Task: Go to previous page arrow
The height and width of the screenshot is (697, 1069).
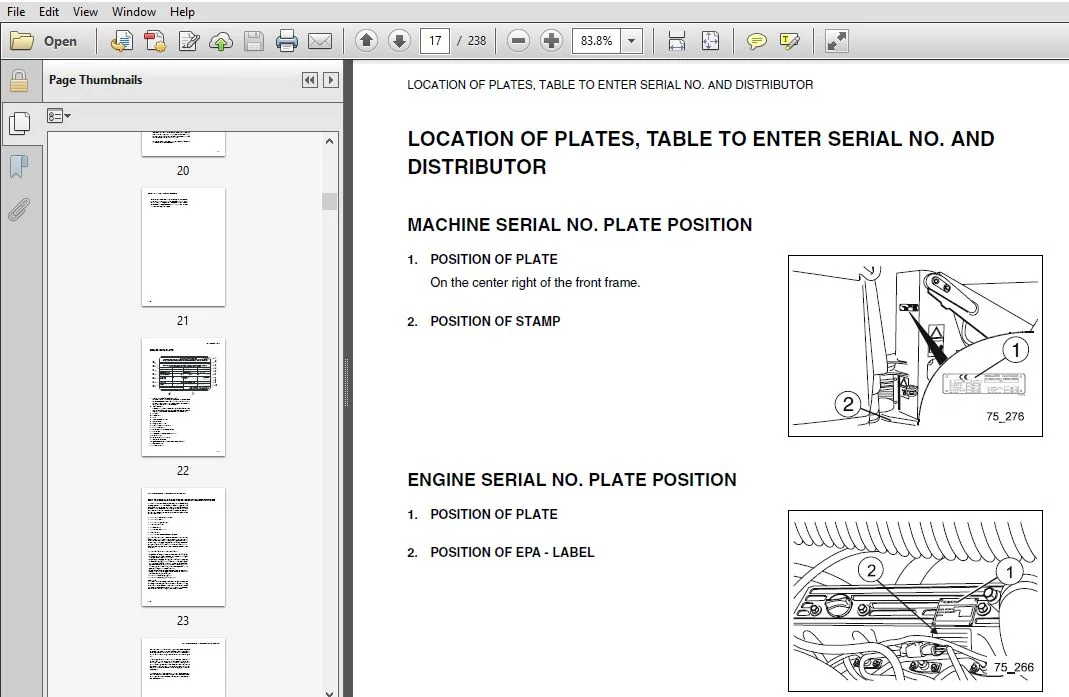Action: click(x=366, y=41)
